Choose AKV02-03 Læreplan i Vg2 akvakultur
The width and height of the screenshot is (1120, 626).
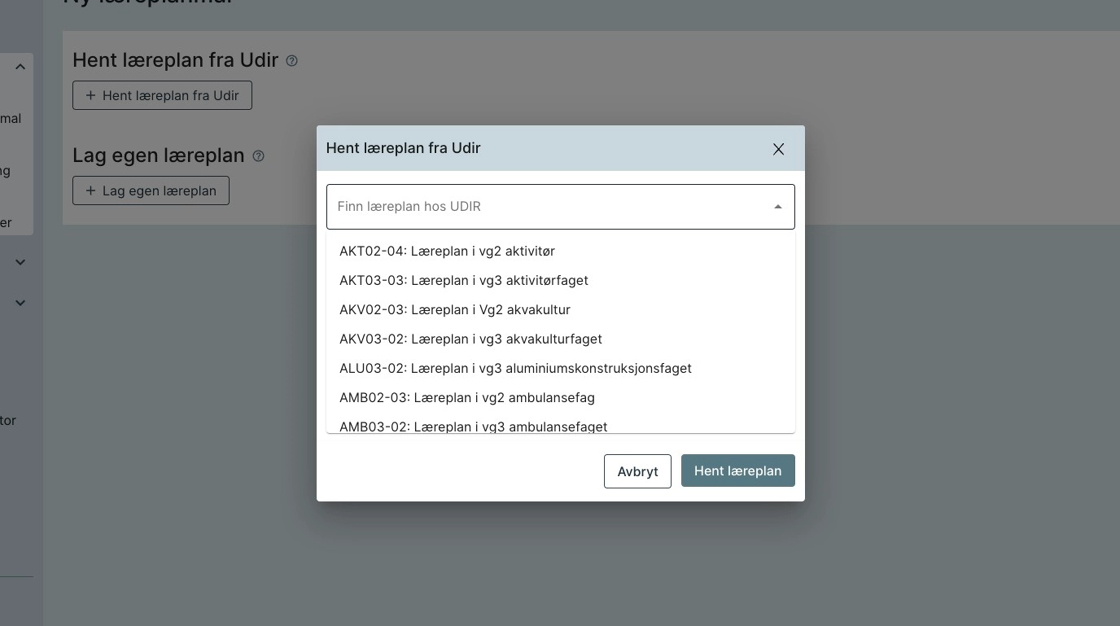(455, 310)
